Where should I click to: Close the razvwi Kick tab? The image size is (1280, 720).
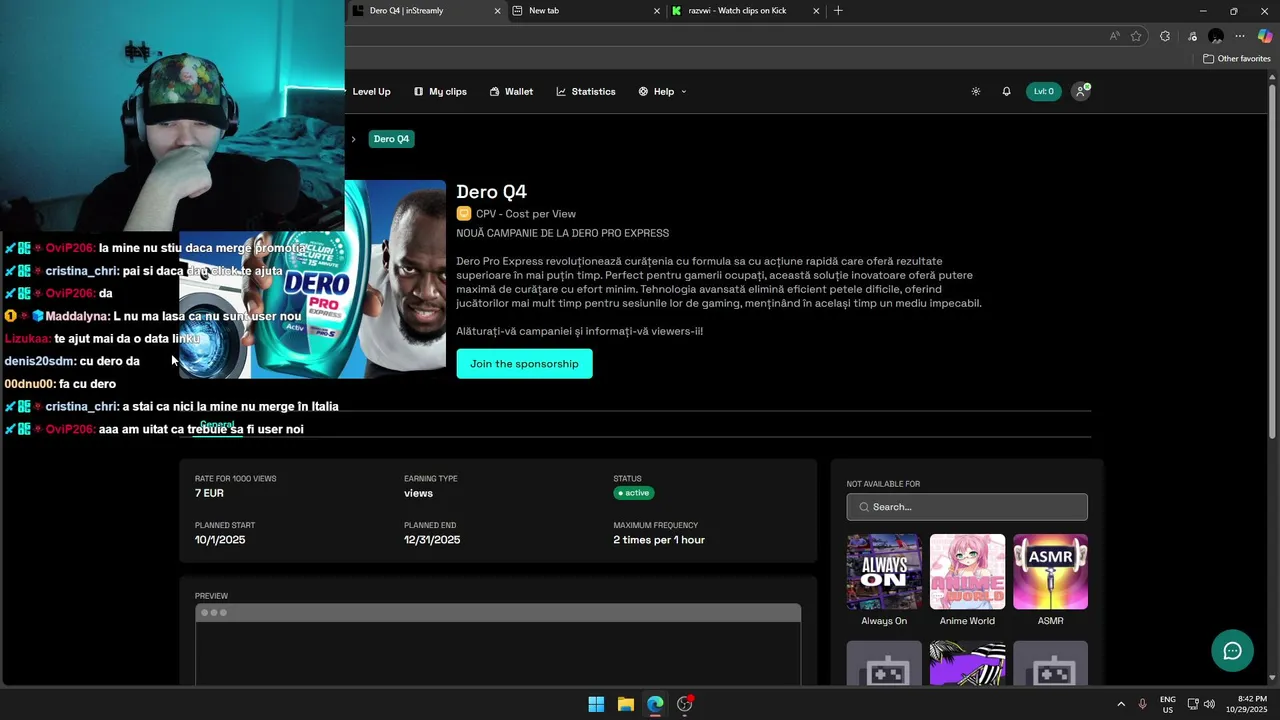point(816,11)
